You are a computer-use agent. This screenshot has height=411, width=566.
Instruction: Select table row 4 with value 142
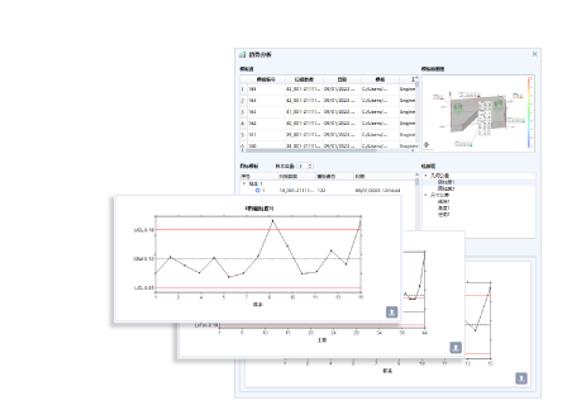328,123
